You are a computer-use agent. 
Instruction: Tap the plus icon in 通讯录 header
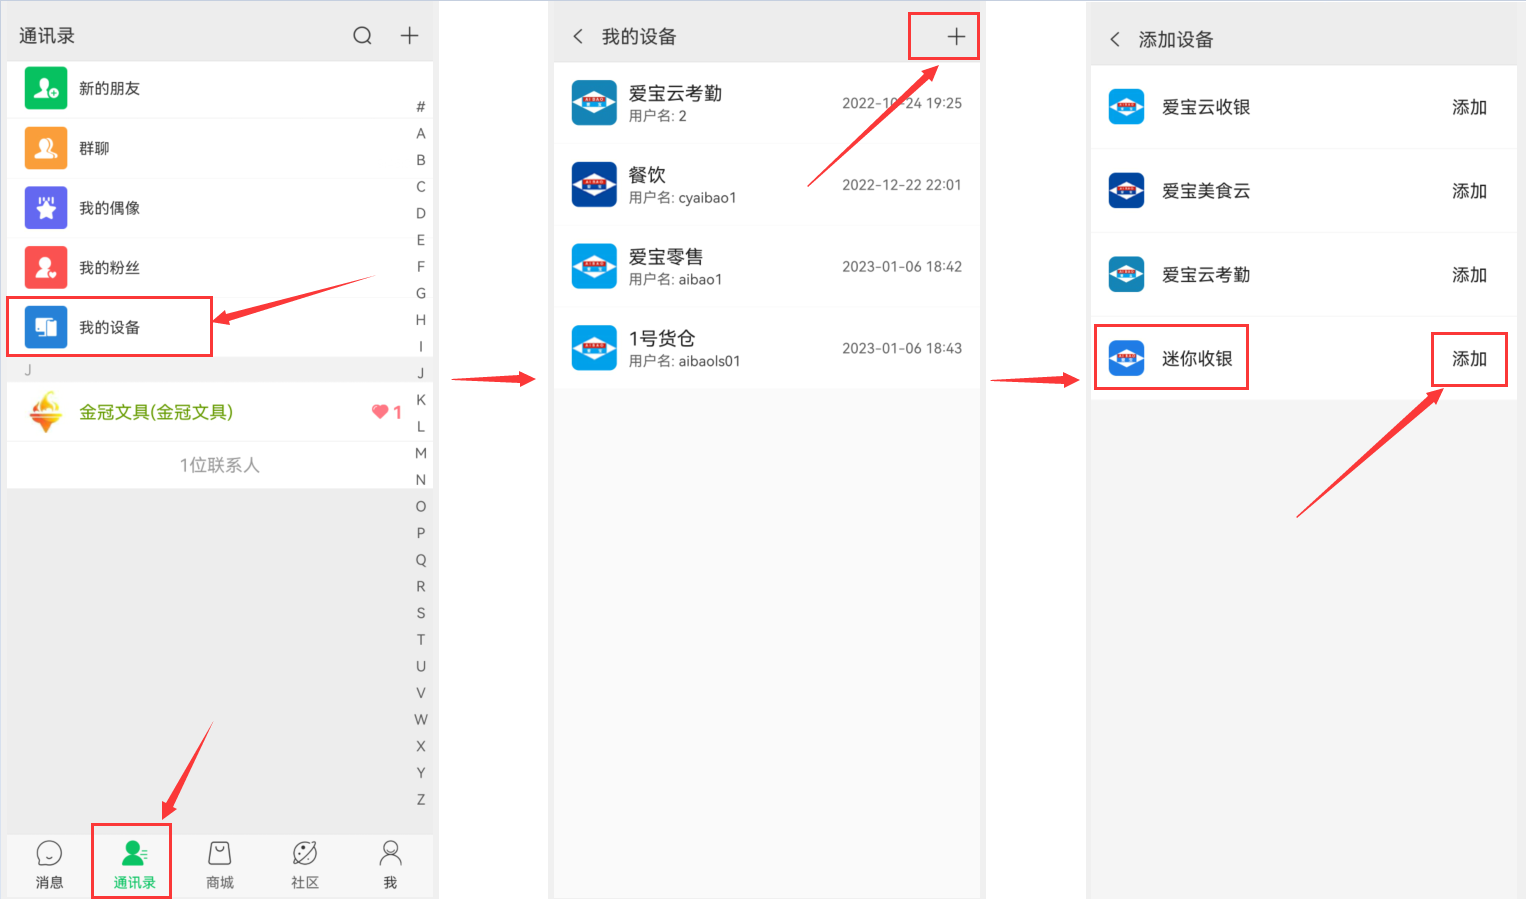click(x=409, y=36)
